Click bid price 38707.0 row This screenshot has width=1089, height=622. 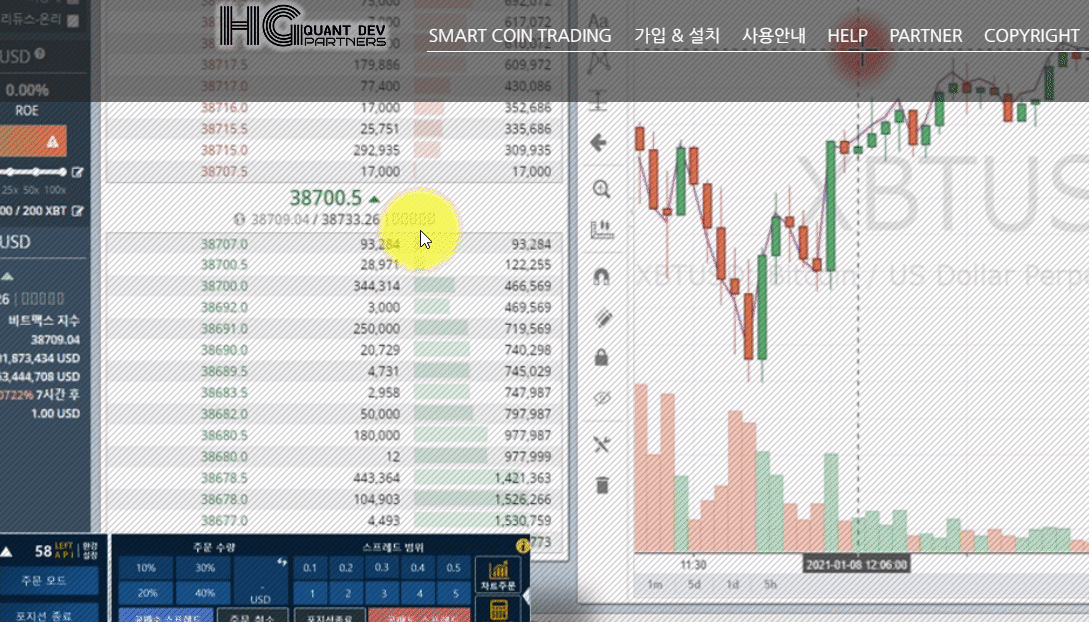[333, 244]
